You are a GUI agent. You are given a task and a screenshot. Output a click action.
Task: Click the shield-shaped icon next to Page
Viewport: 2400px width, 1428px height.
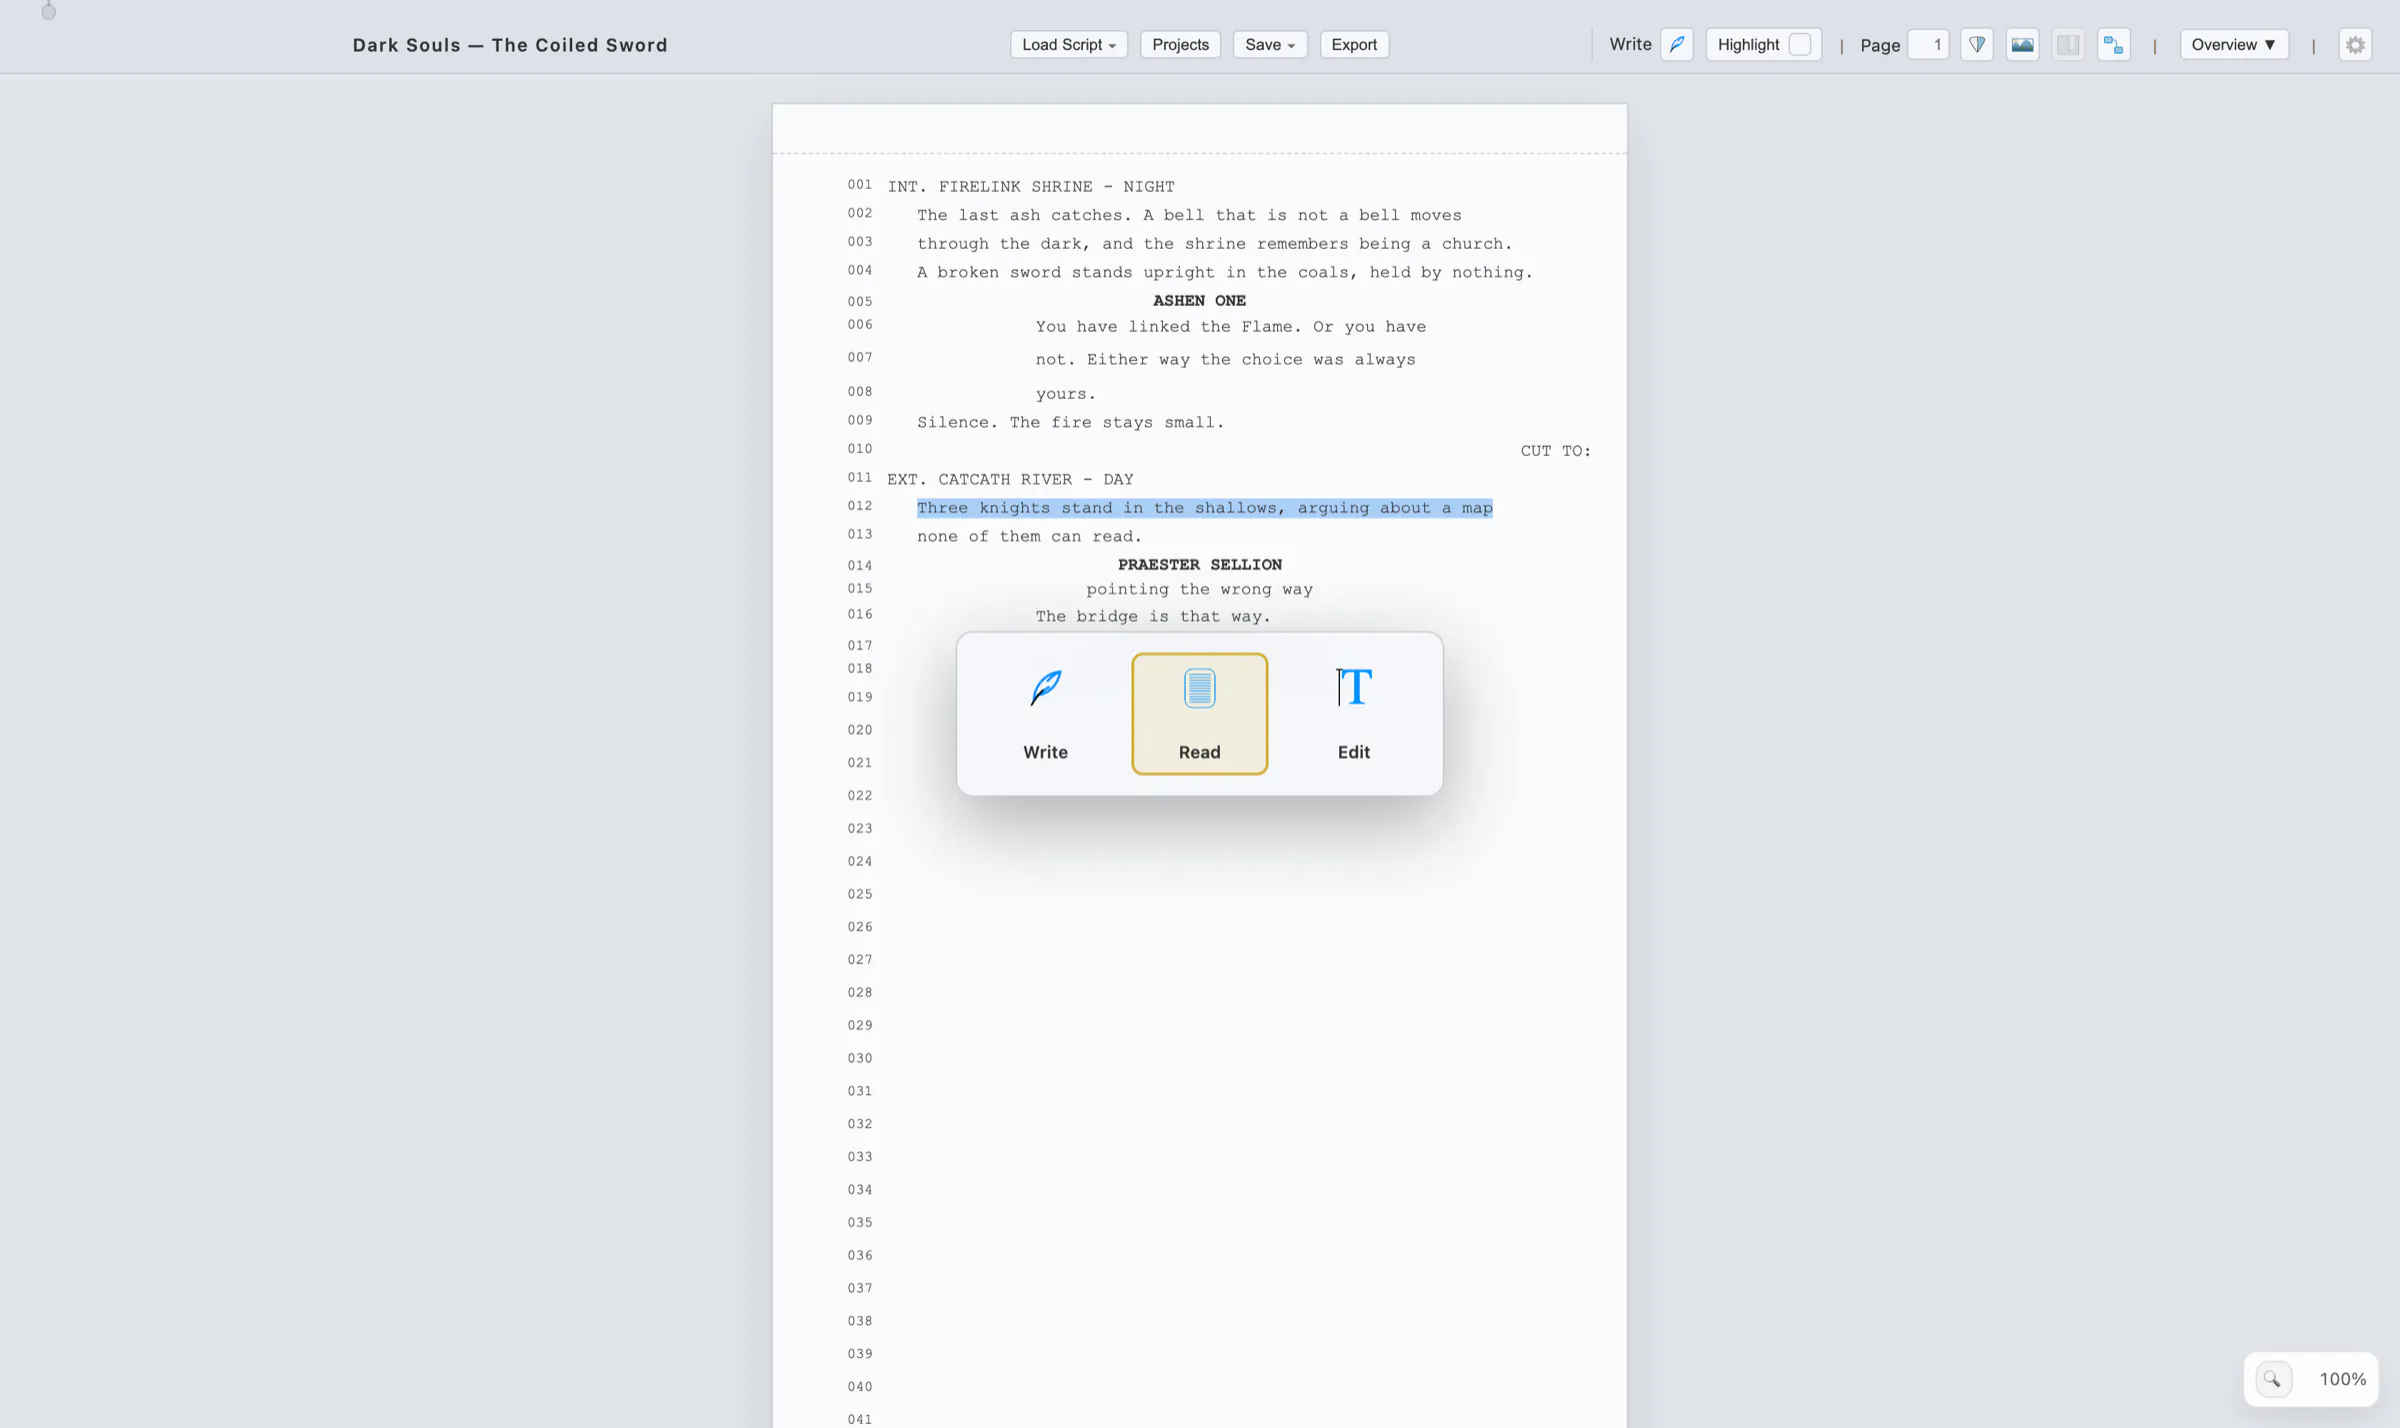coord(1977,45)
